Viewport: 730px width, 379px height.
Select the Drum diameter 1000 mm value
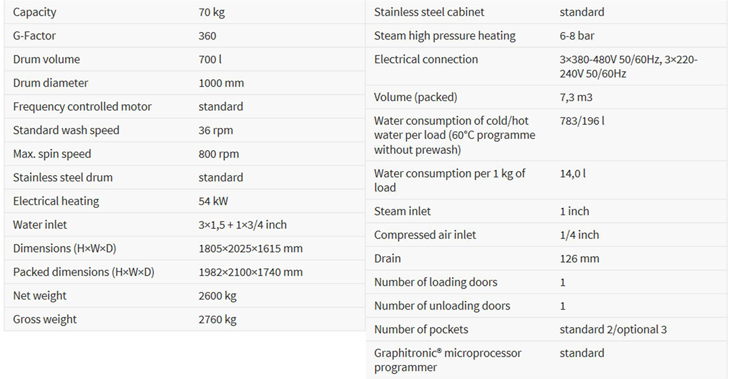pos(221,83)
